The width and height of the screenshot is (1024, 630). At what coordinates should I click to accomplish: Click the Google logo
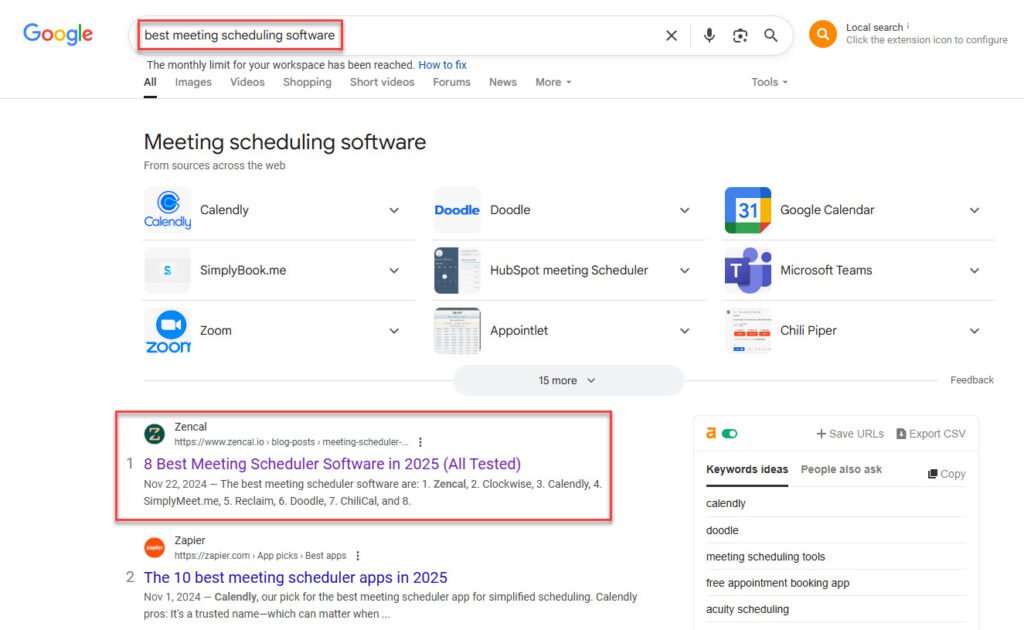(58, 34)
